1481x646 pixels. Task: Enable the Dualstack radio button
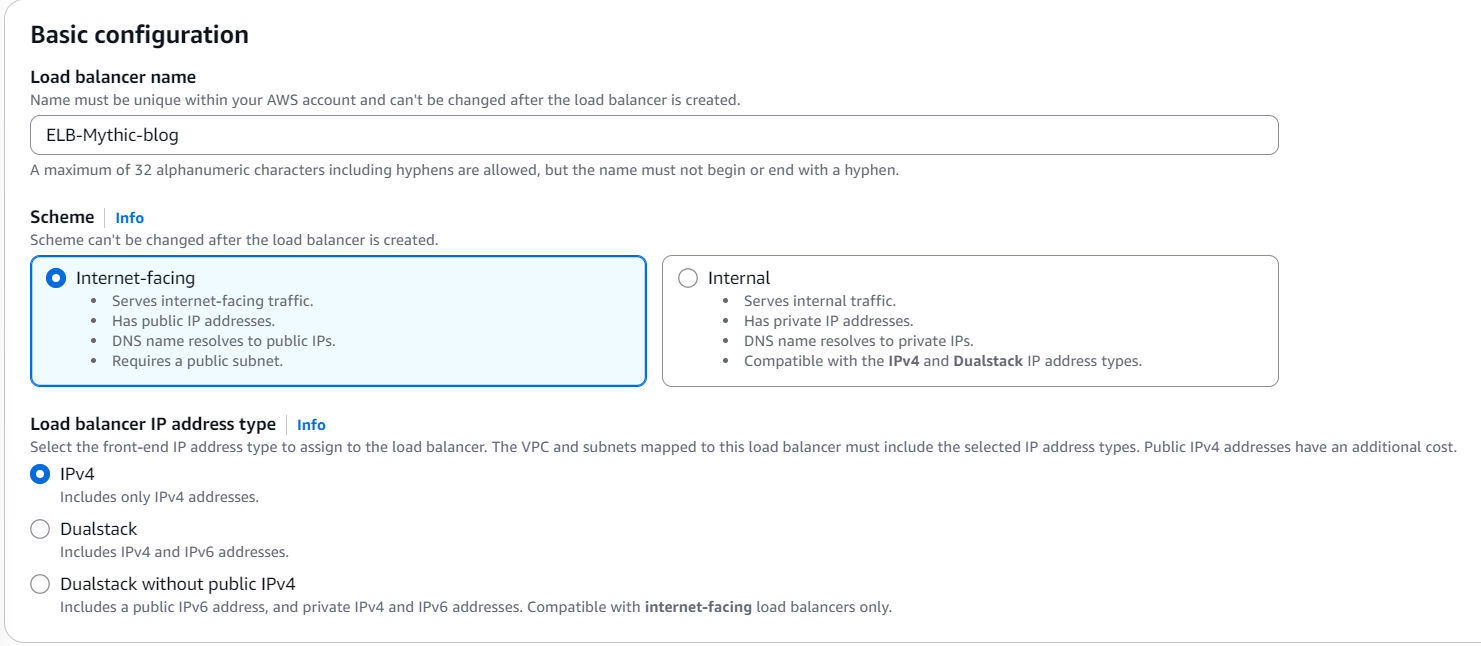[40, 529]
